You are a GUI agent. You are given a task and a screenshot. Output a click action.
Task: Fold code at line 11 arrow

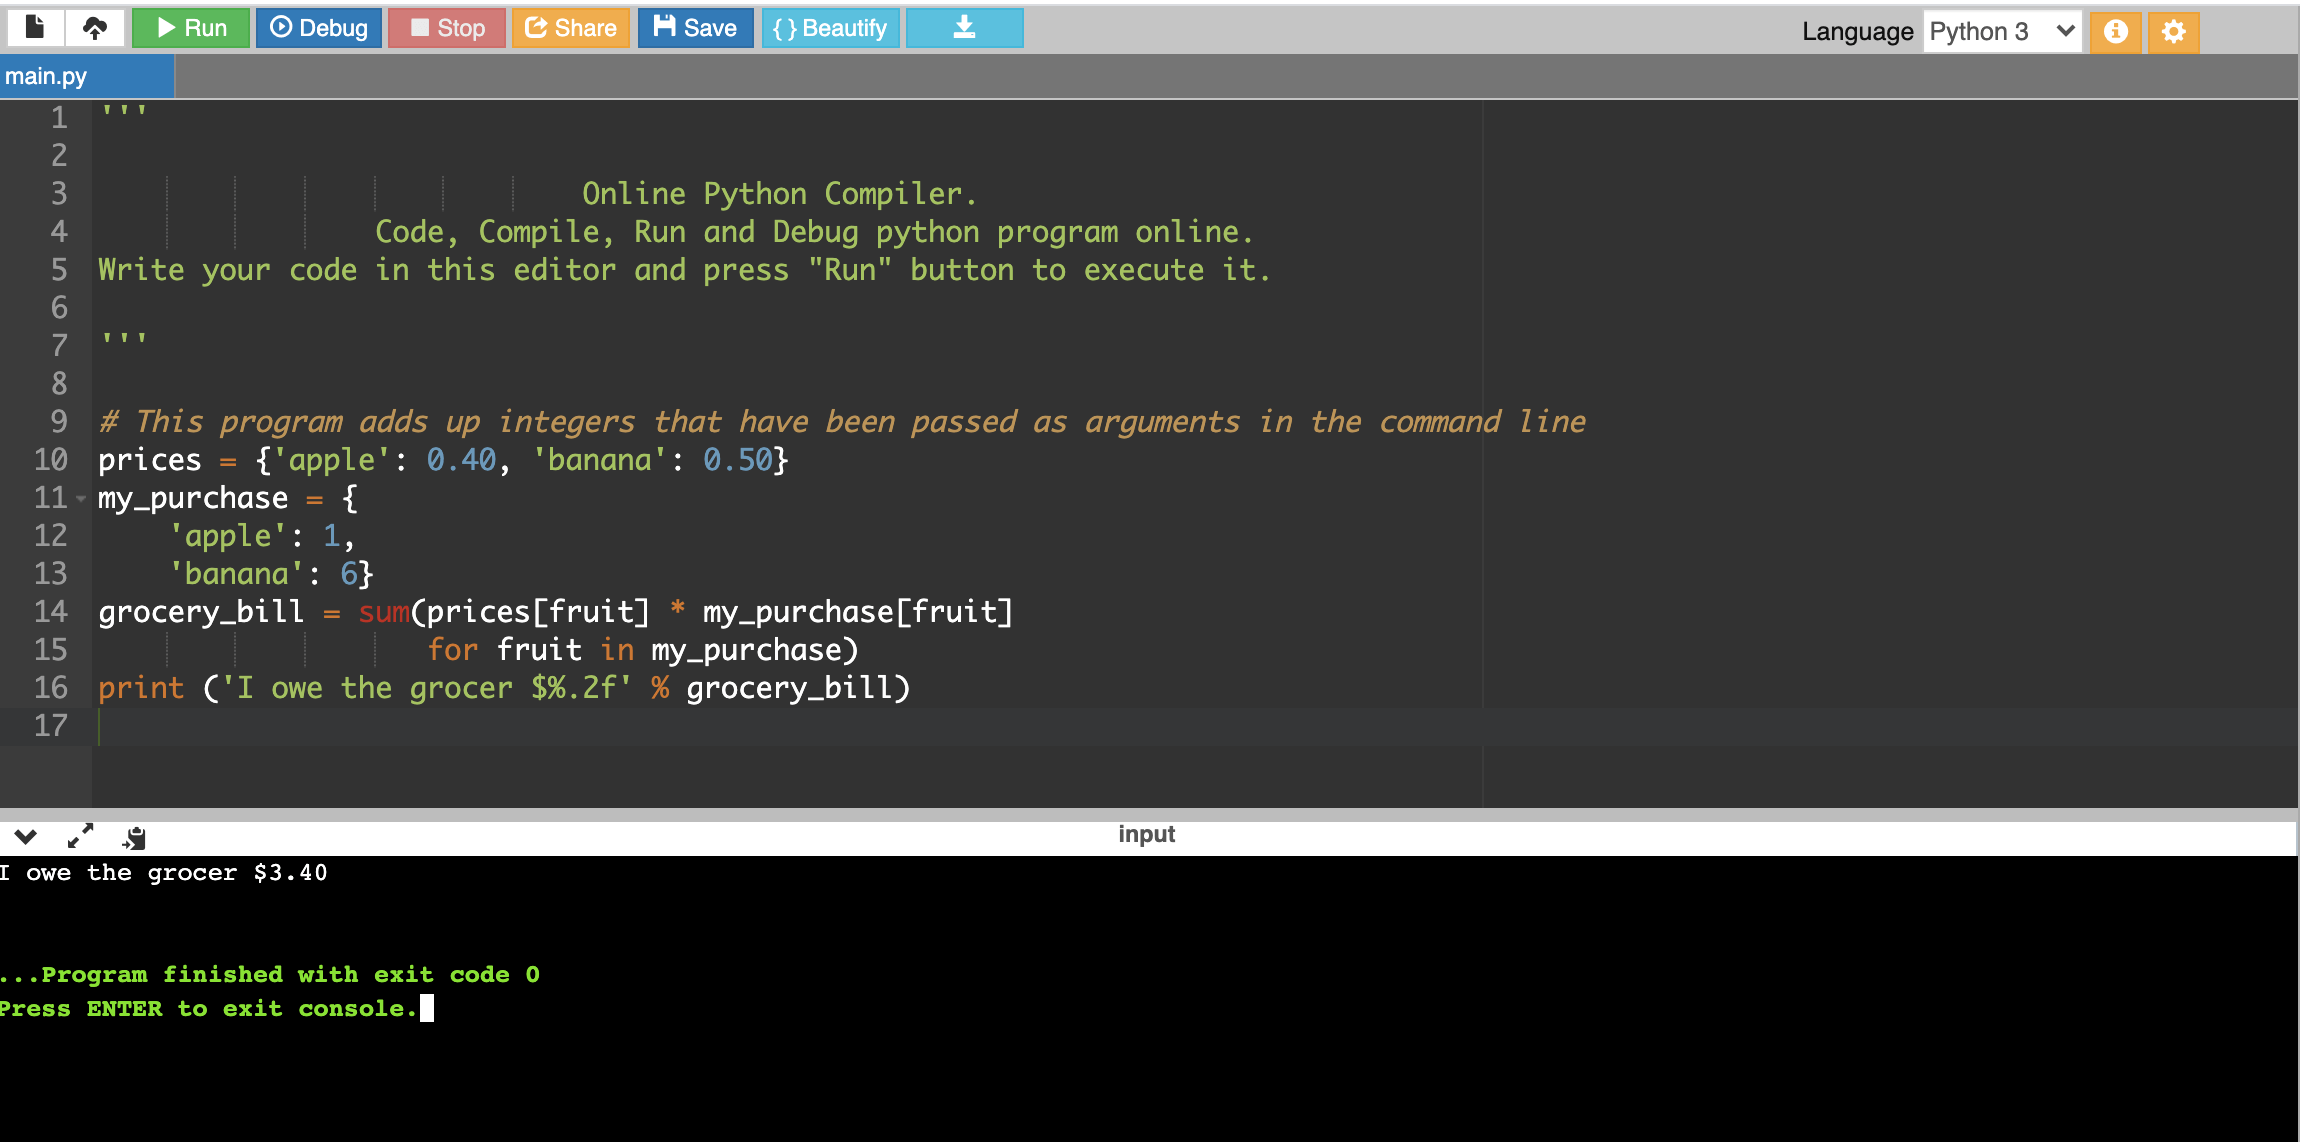coord(81,498)
